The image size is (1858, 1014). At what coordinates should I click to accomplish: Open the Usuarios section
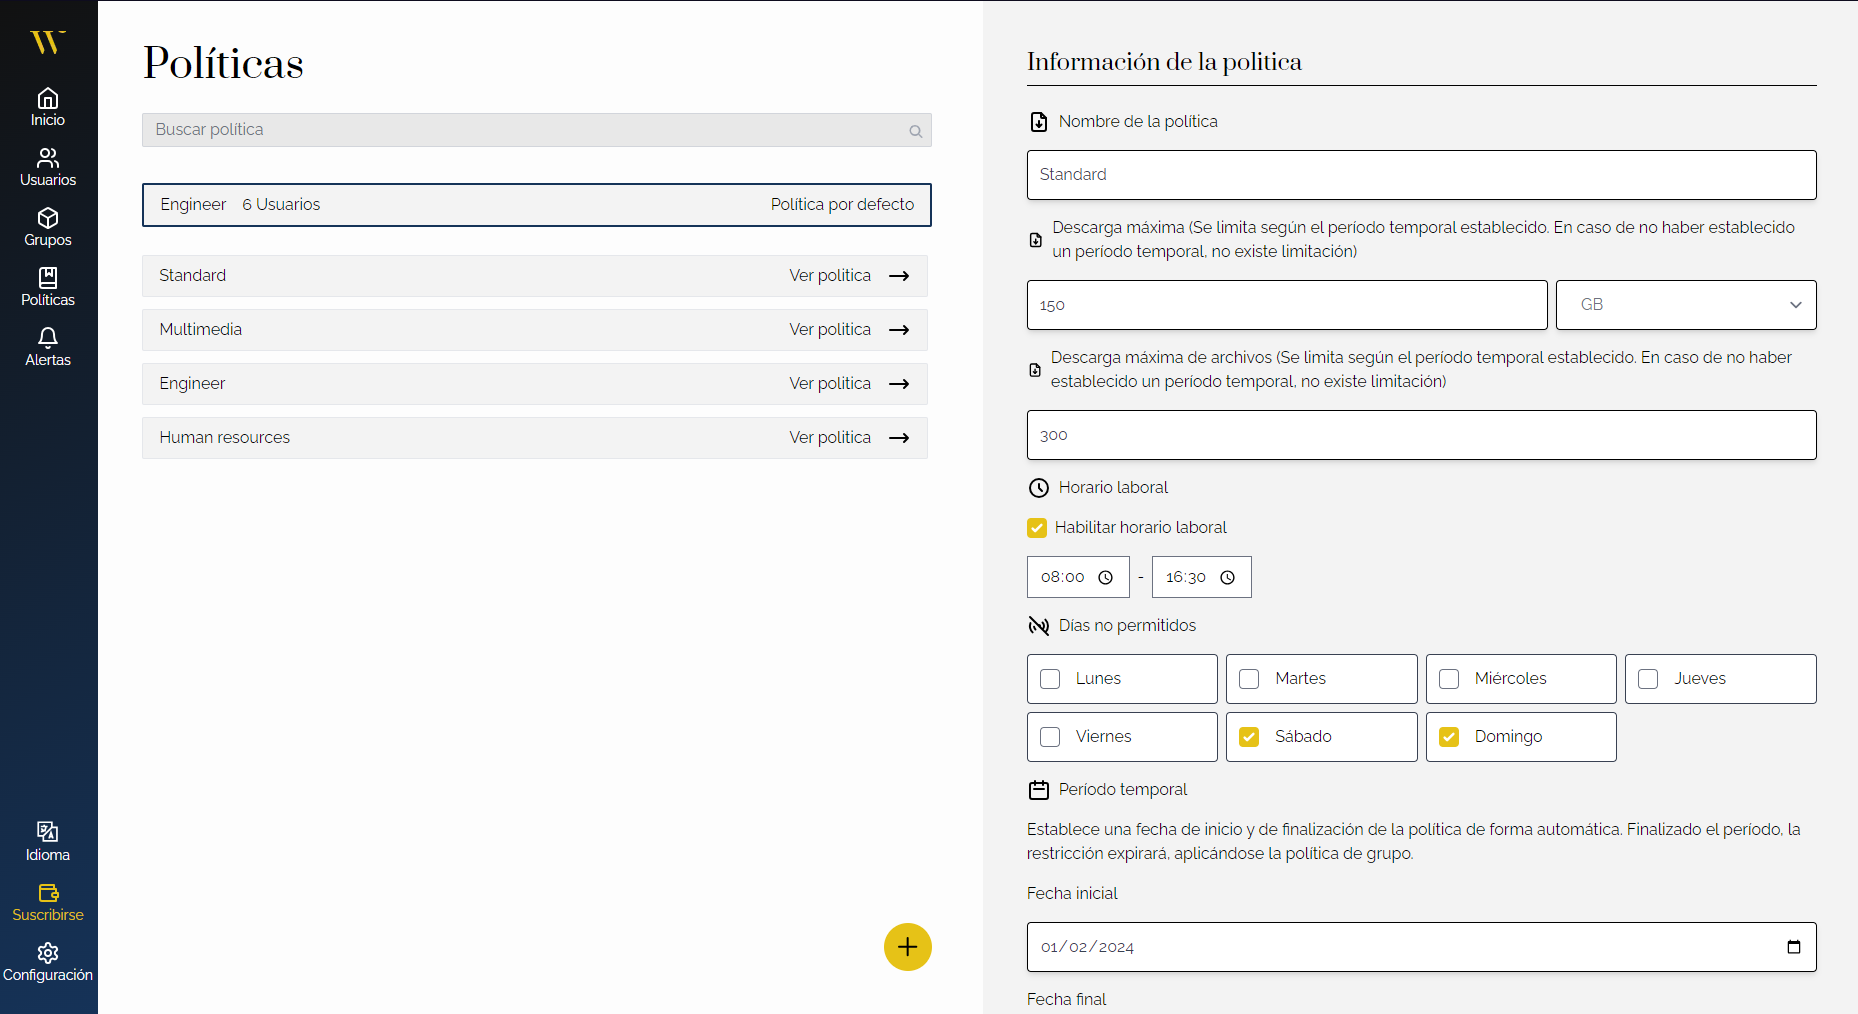48,167
